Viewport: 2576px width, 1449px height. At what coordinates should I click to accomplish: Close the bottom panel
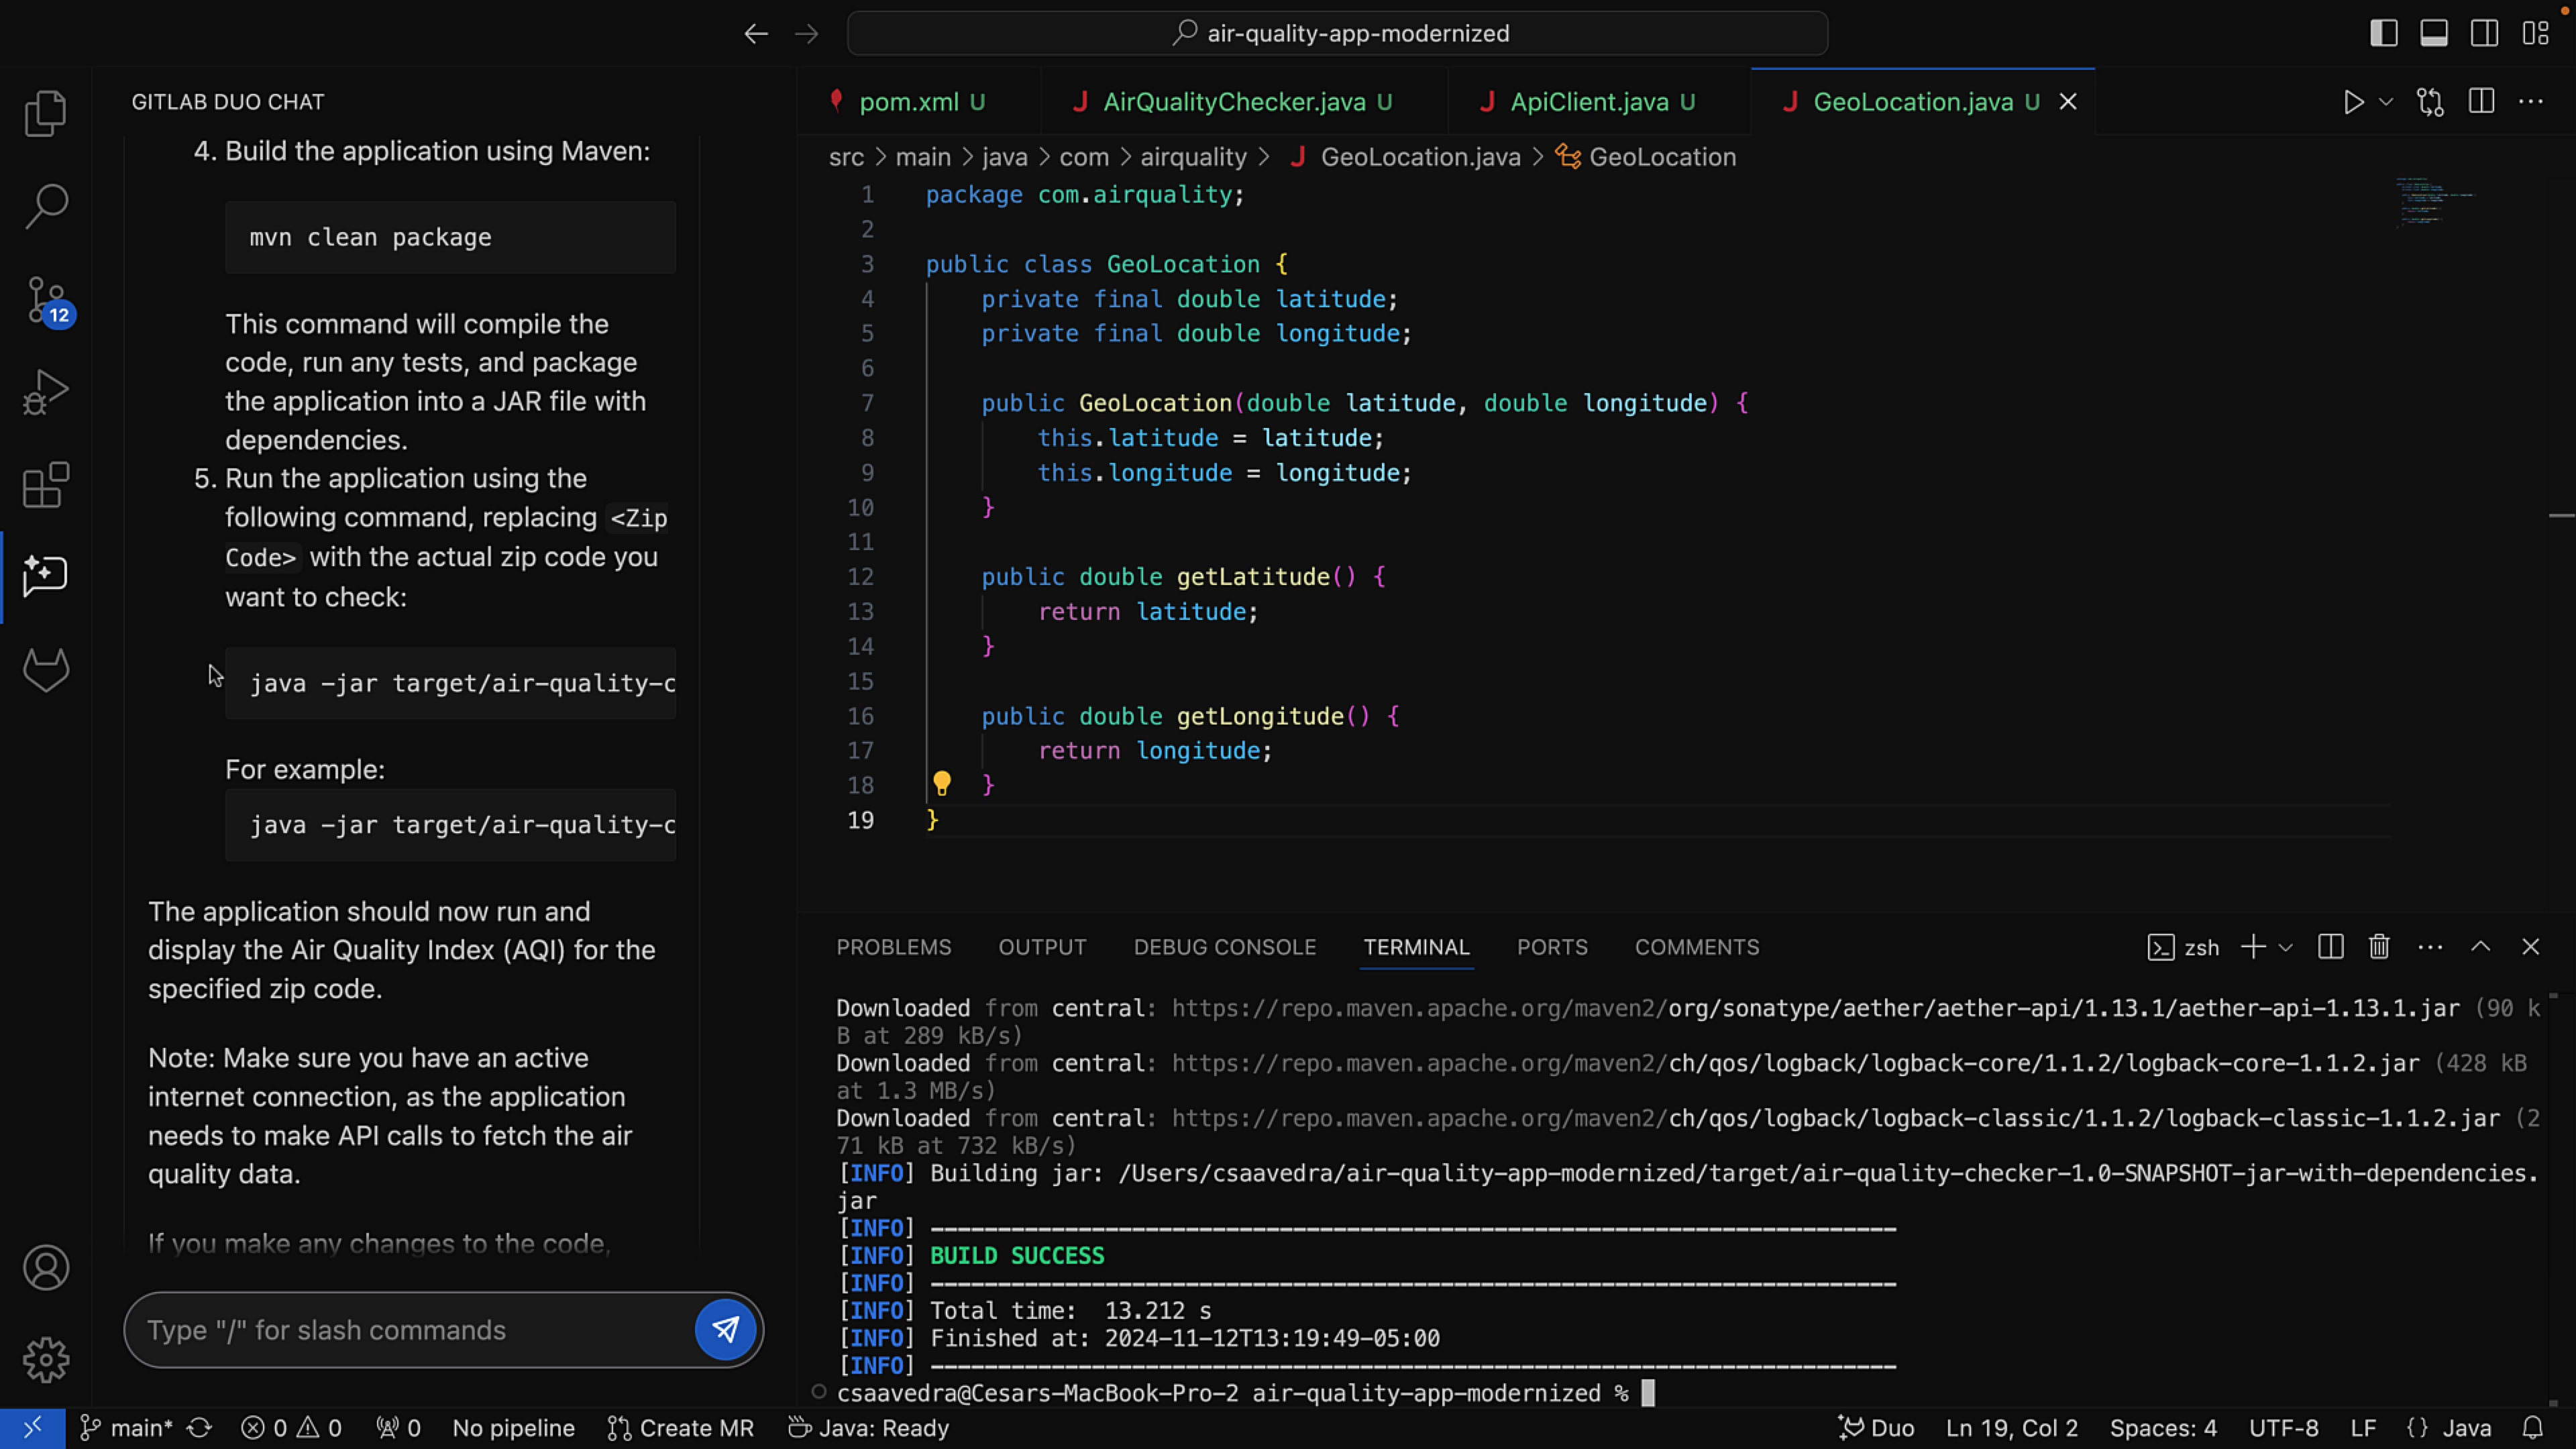pos(2531,947)
